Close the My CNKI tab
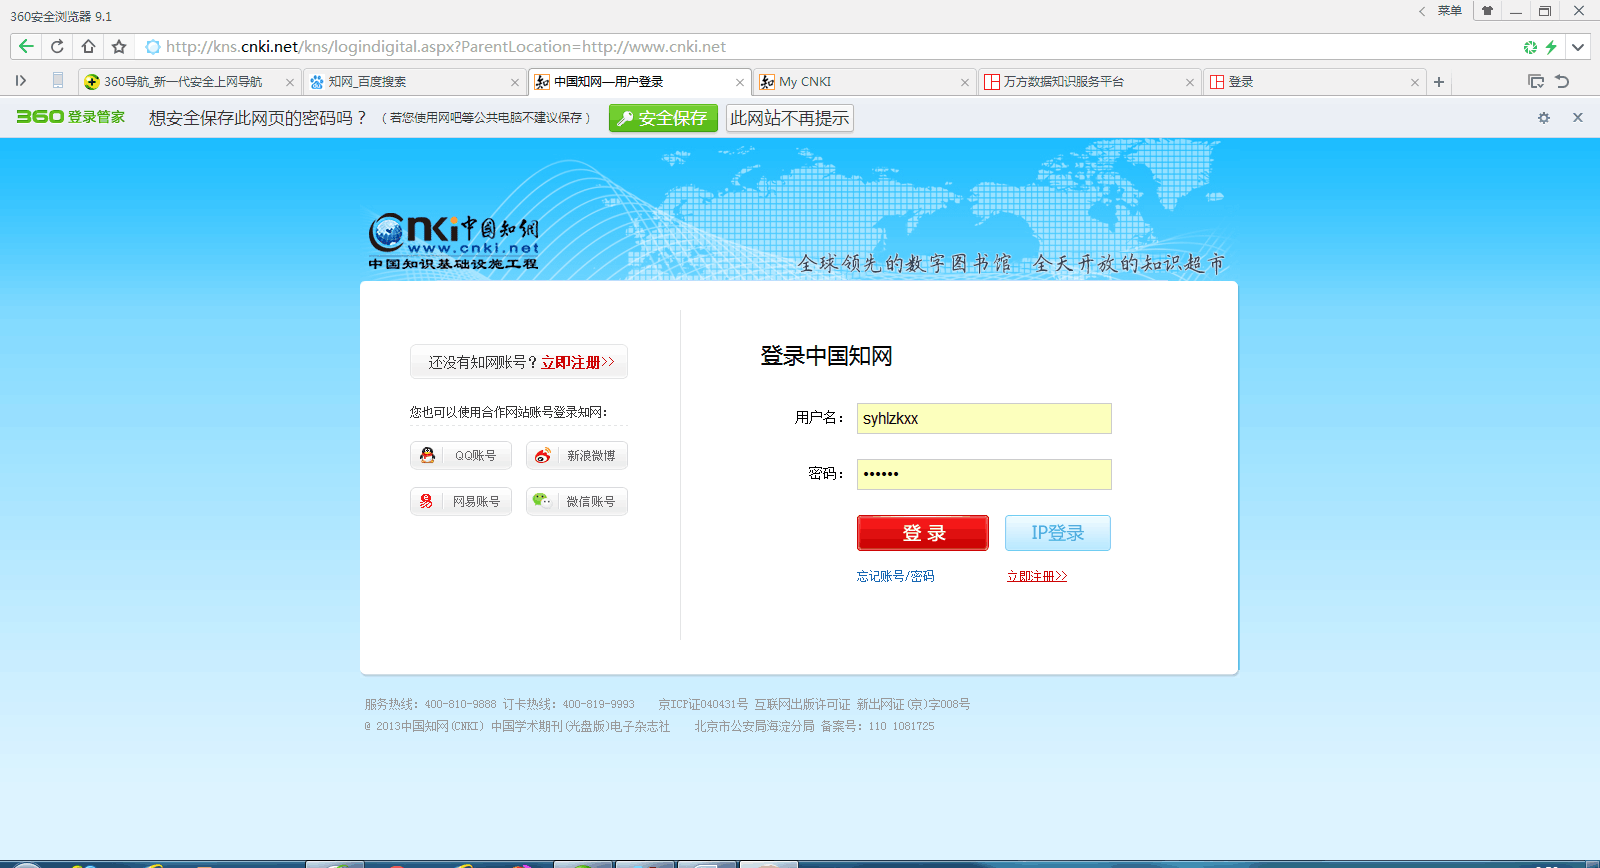 (965, 83)
